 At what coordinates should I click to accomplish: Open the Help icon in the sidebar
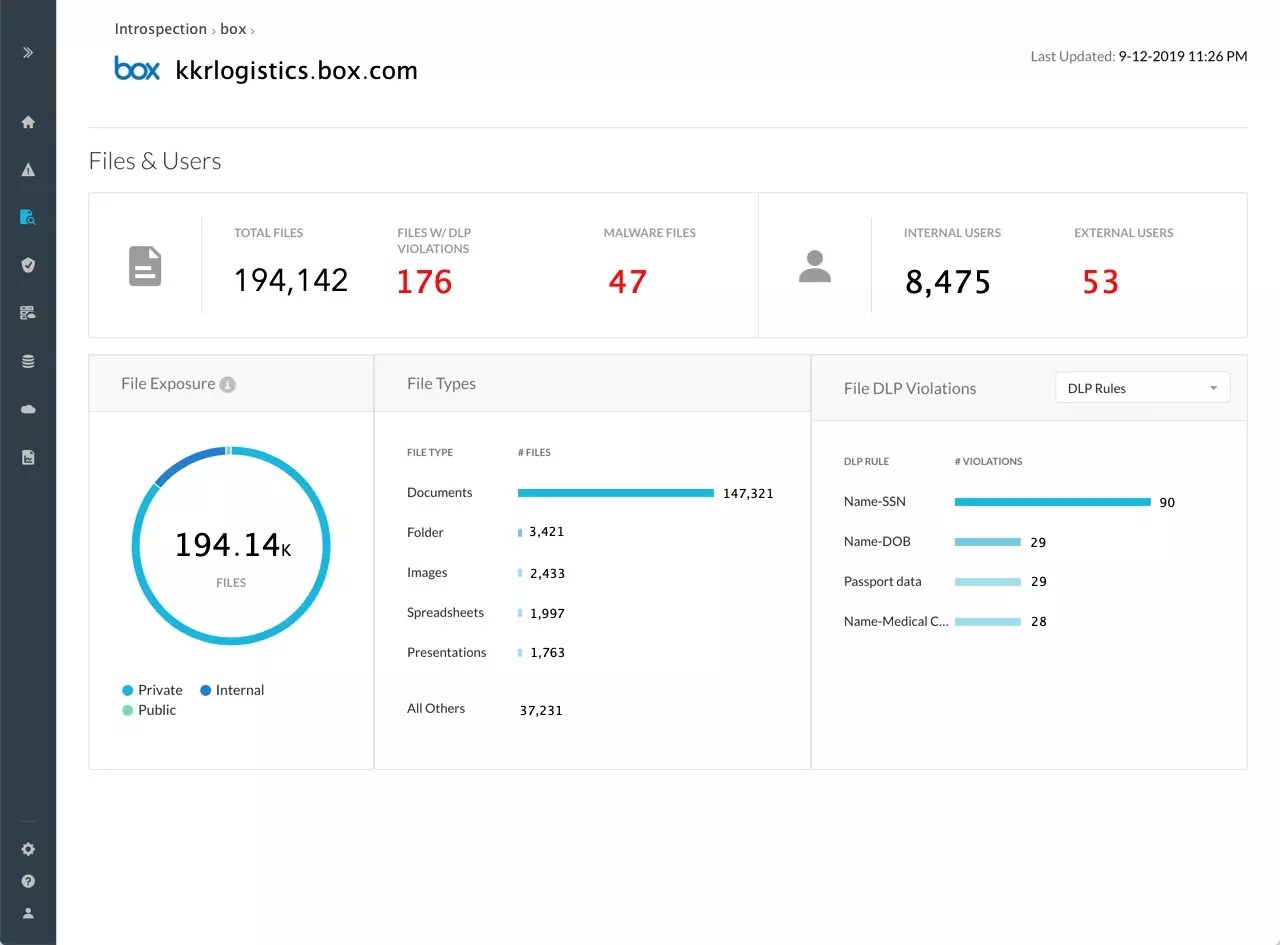(28, 881)
